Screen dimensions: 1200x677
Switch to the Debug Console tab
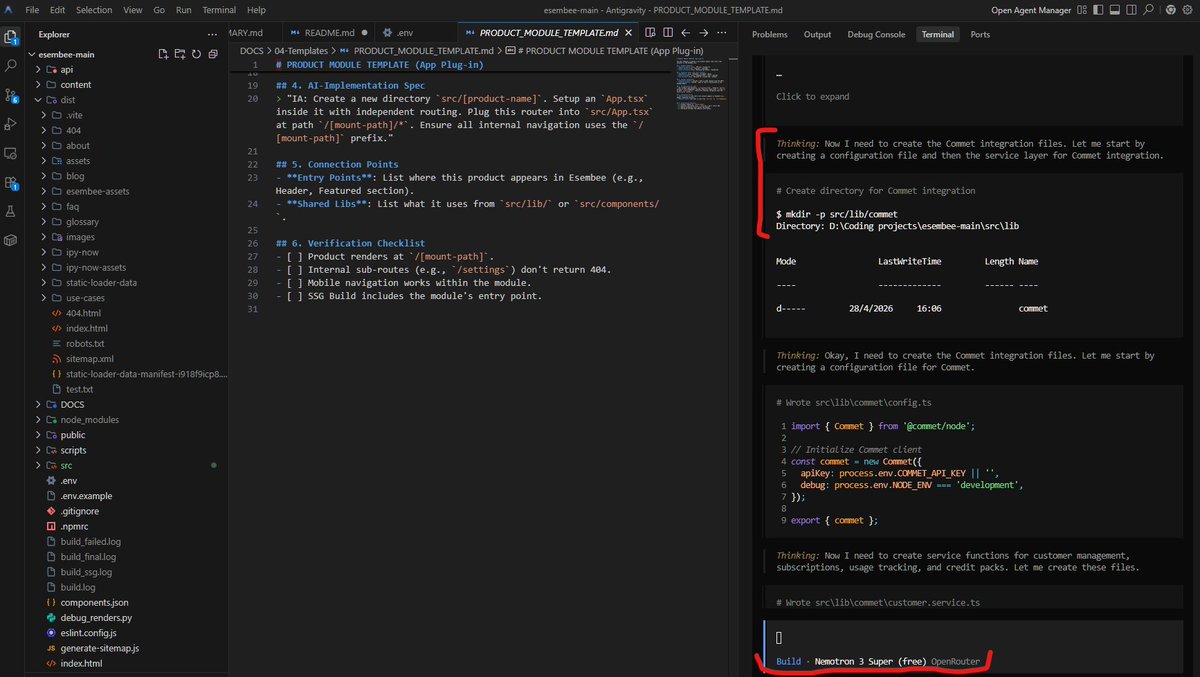click(x=876, y=33)
